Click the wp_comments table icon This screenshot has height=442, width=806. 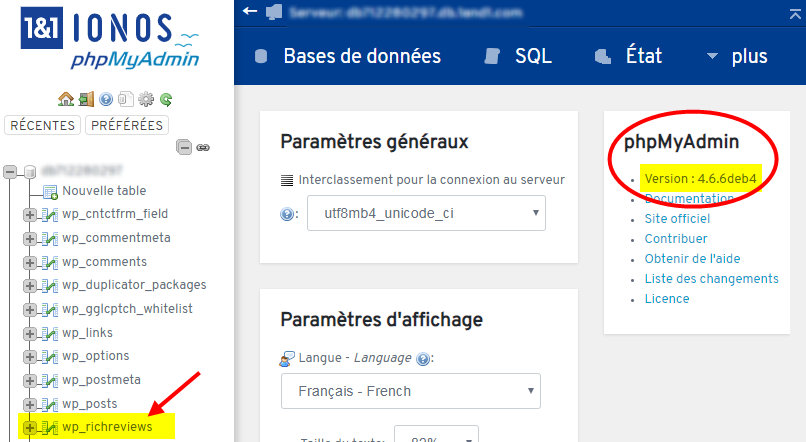click(50, 263)
